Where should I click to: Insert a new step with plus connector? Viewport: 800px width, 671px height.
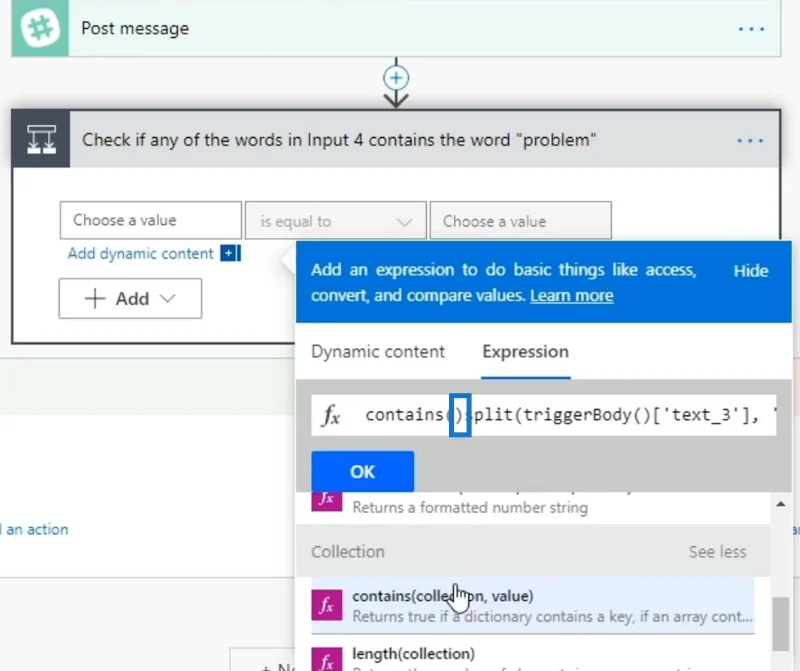point(396,78)
